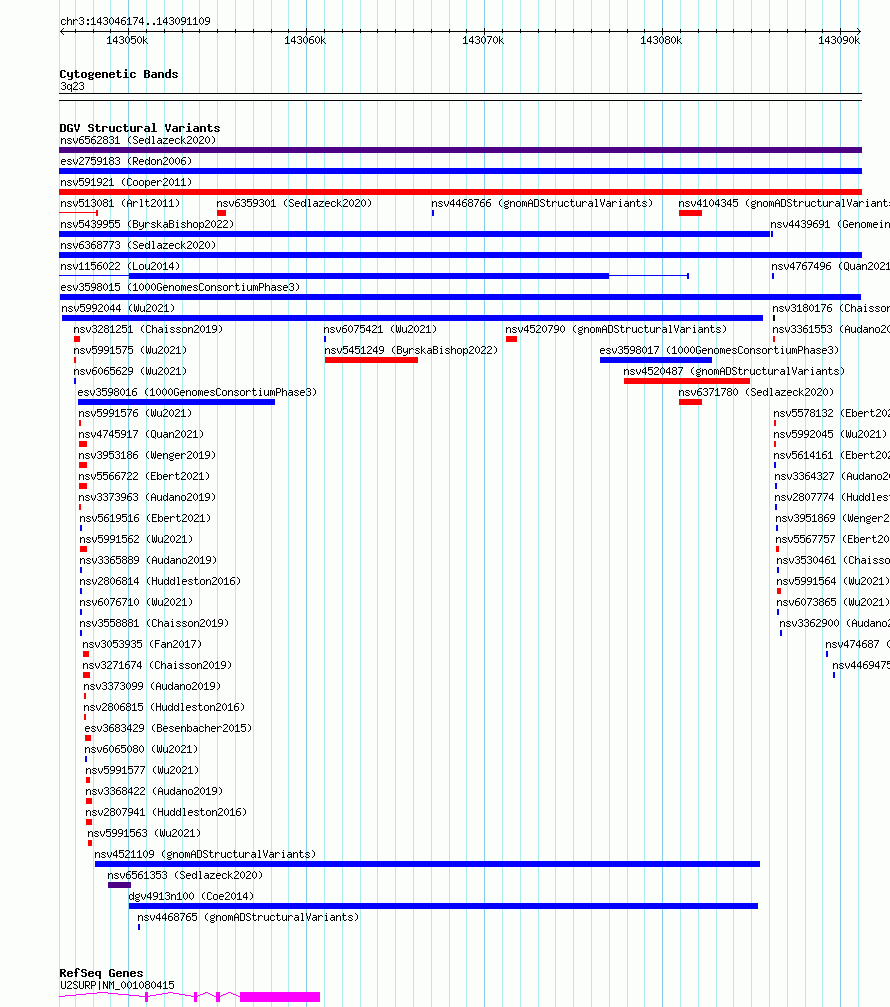Select the nsv5992045 (Wu2021) label

(830, 434)
